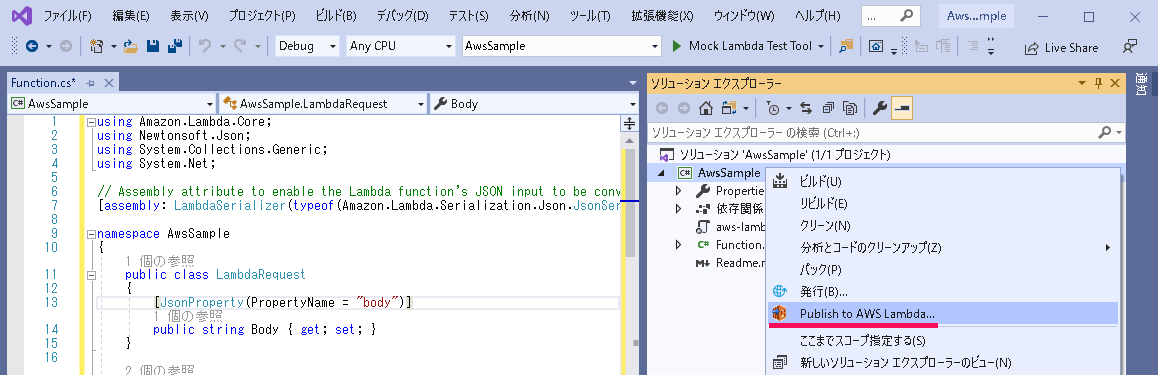
Task: Open the 表示(V) menu
Action: tap(189, 16)
